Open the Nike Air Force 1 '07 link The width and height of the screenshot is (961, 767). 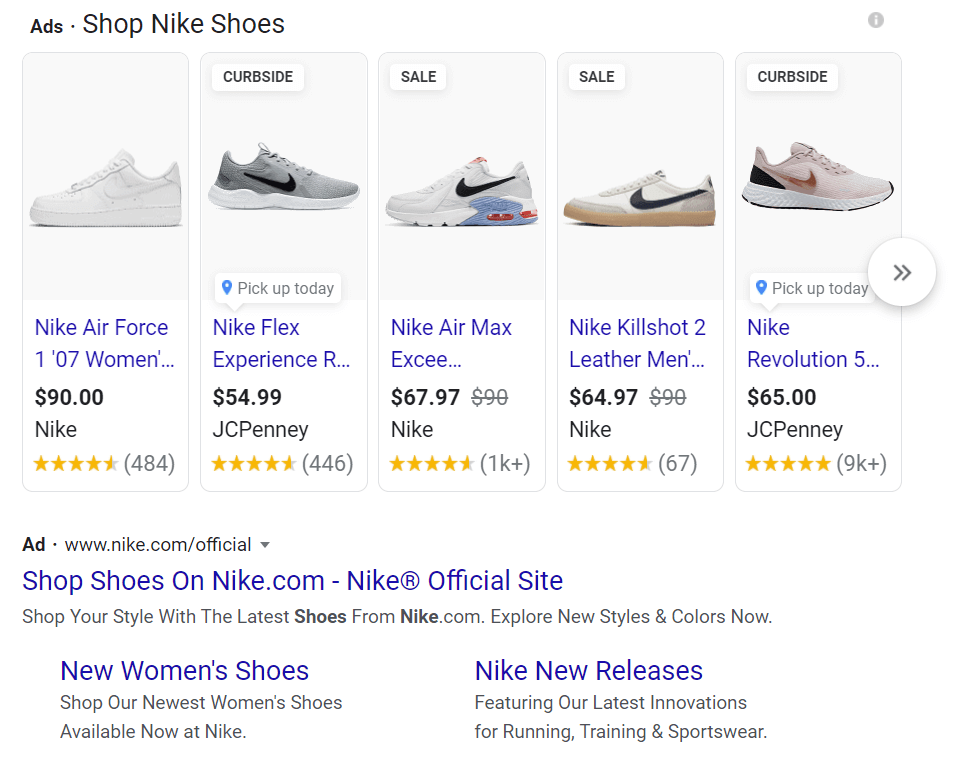click(x=103, y=343)
